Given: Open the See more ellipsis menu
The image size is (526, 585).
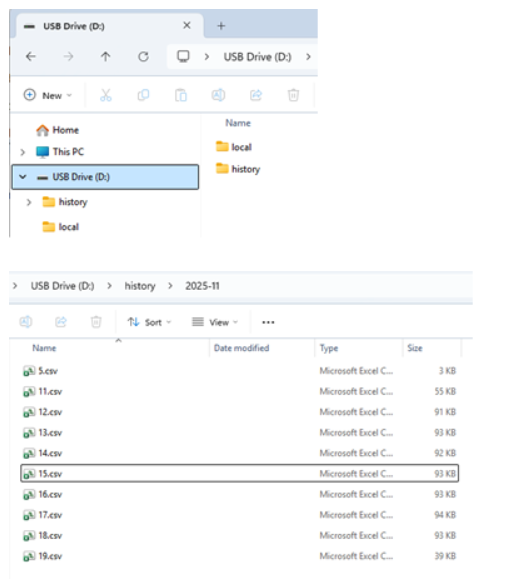Looking at the screenshot, I should coord(268,322).
